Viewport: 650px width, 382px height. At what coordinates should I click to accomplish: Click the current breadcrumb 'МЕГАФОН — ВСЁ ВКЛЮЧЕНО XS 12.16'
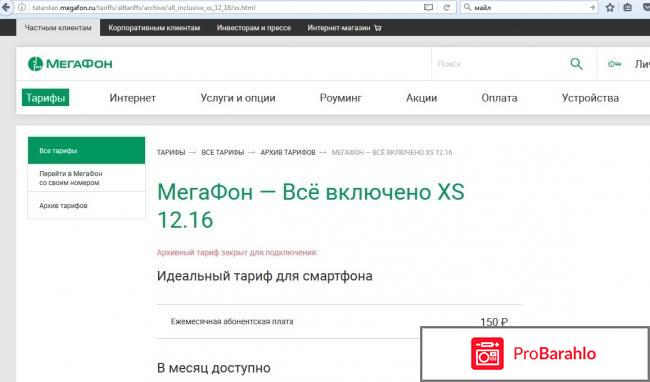coord(392,152)
